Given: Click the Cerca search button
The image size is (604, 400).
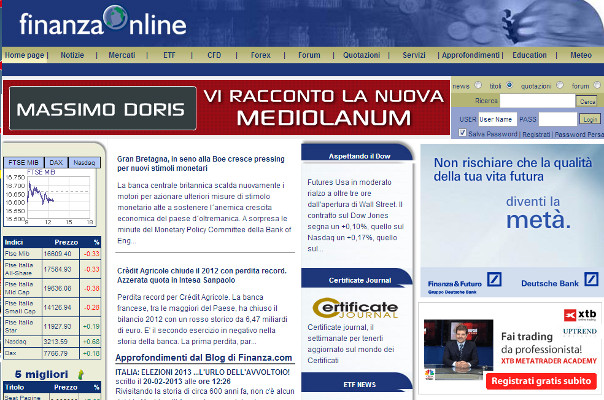Looking at the screenshot, I should click(588, 101).
